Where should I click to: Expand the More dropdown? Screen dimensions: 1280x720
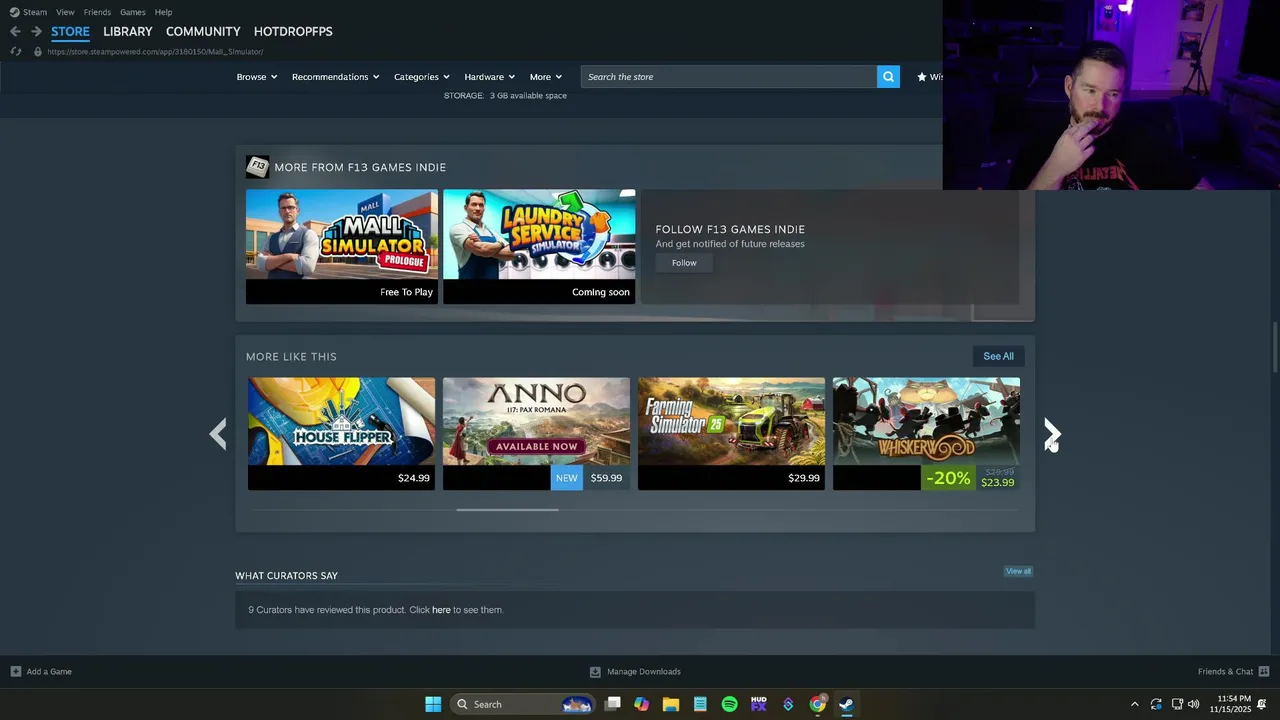tap(545, 77)
